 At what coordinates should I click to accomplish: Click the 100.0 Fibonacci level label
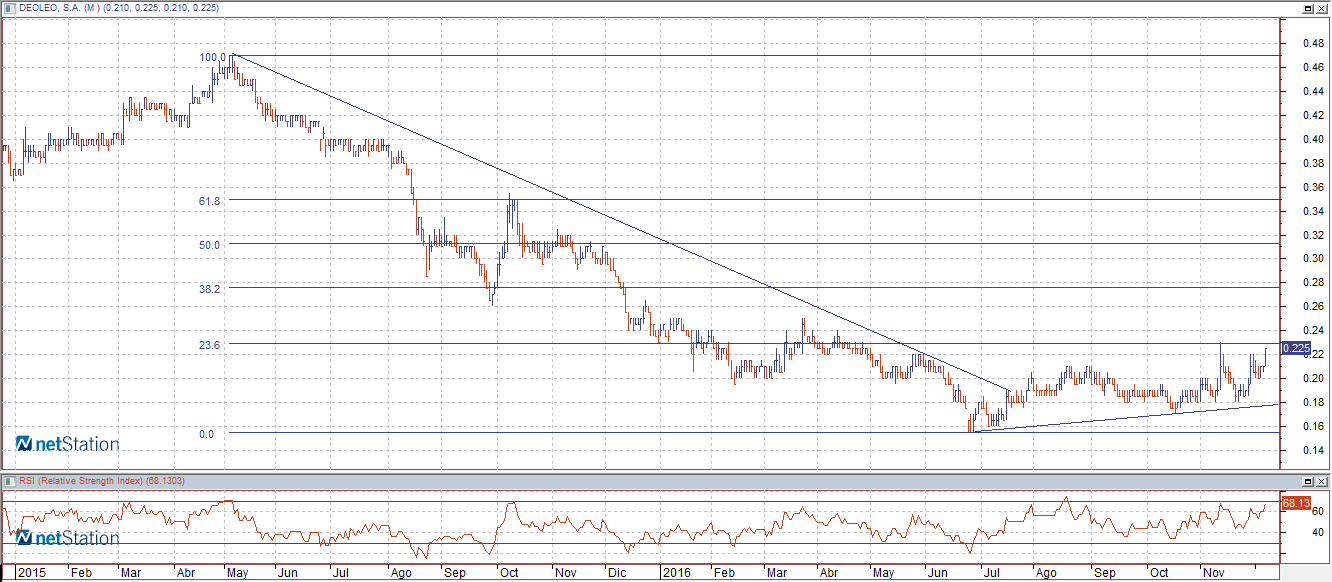coord(213,57)
